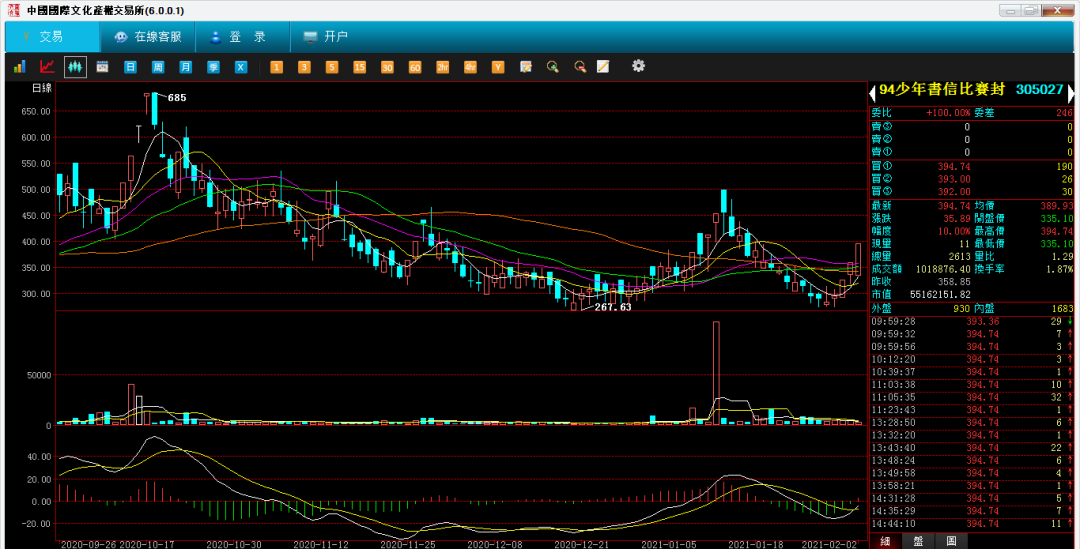The height and width of the screenshot is (549, 1080).
Task: Click the 11:05:35 trade record row
Action: [x=972, y=397]
